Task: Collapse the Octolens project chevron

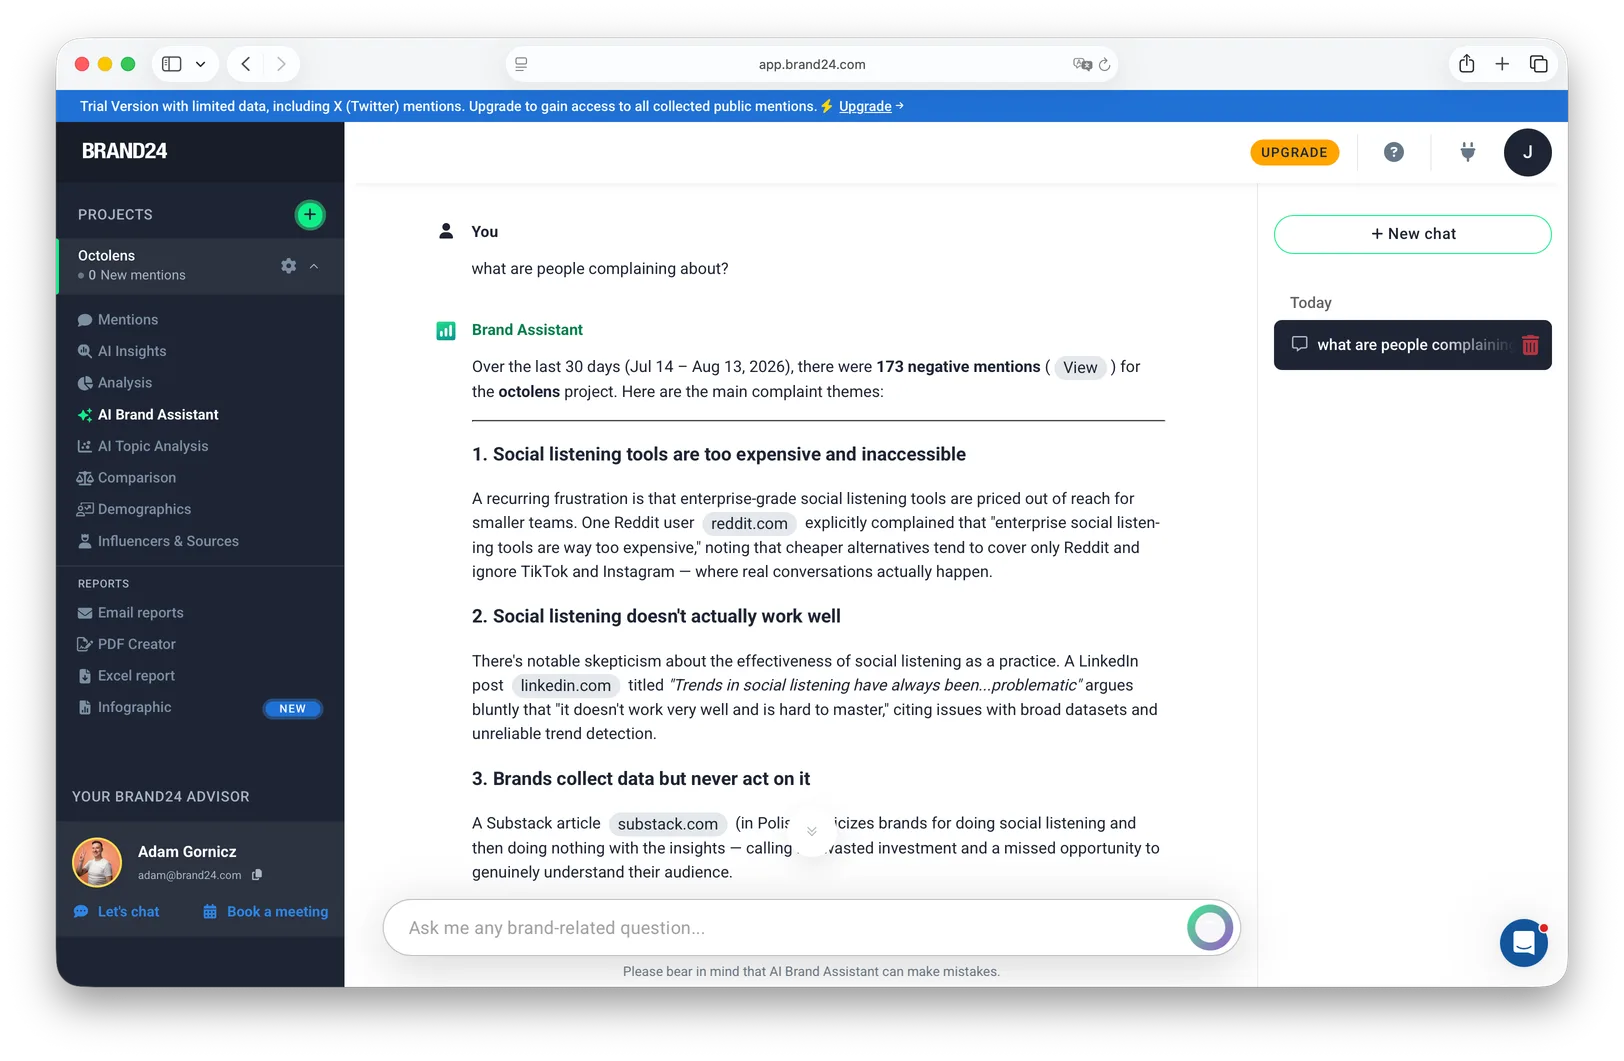Action: pyautogui.click(x=314, y=266)
